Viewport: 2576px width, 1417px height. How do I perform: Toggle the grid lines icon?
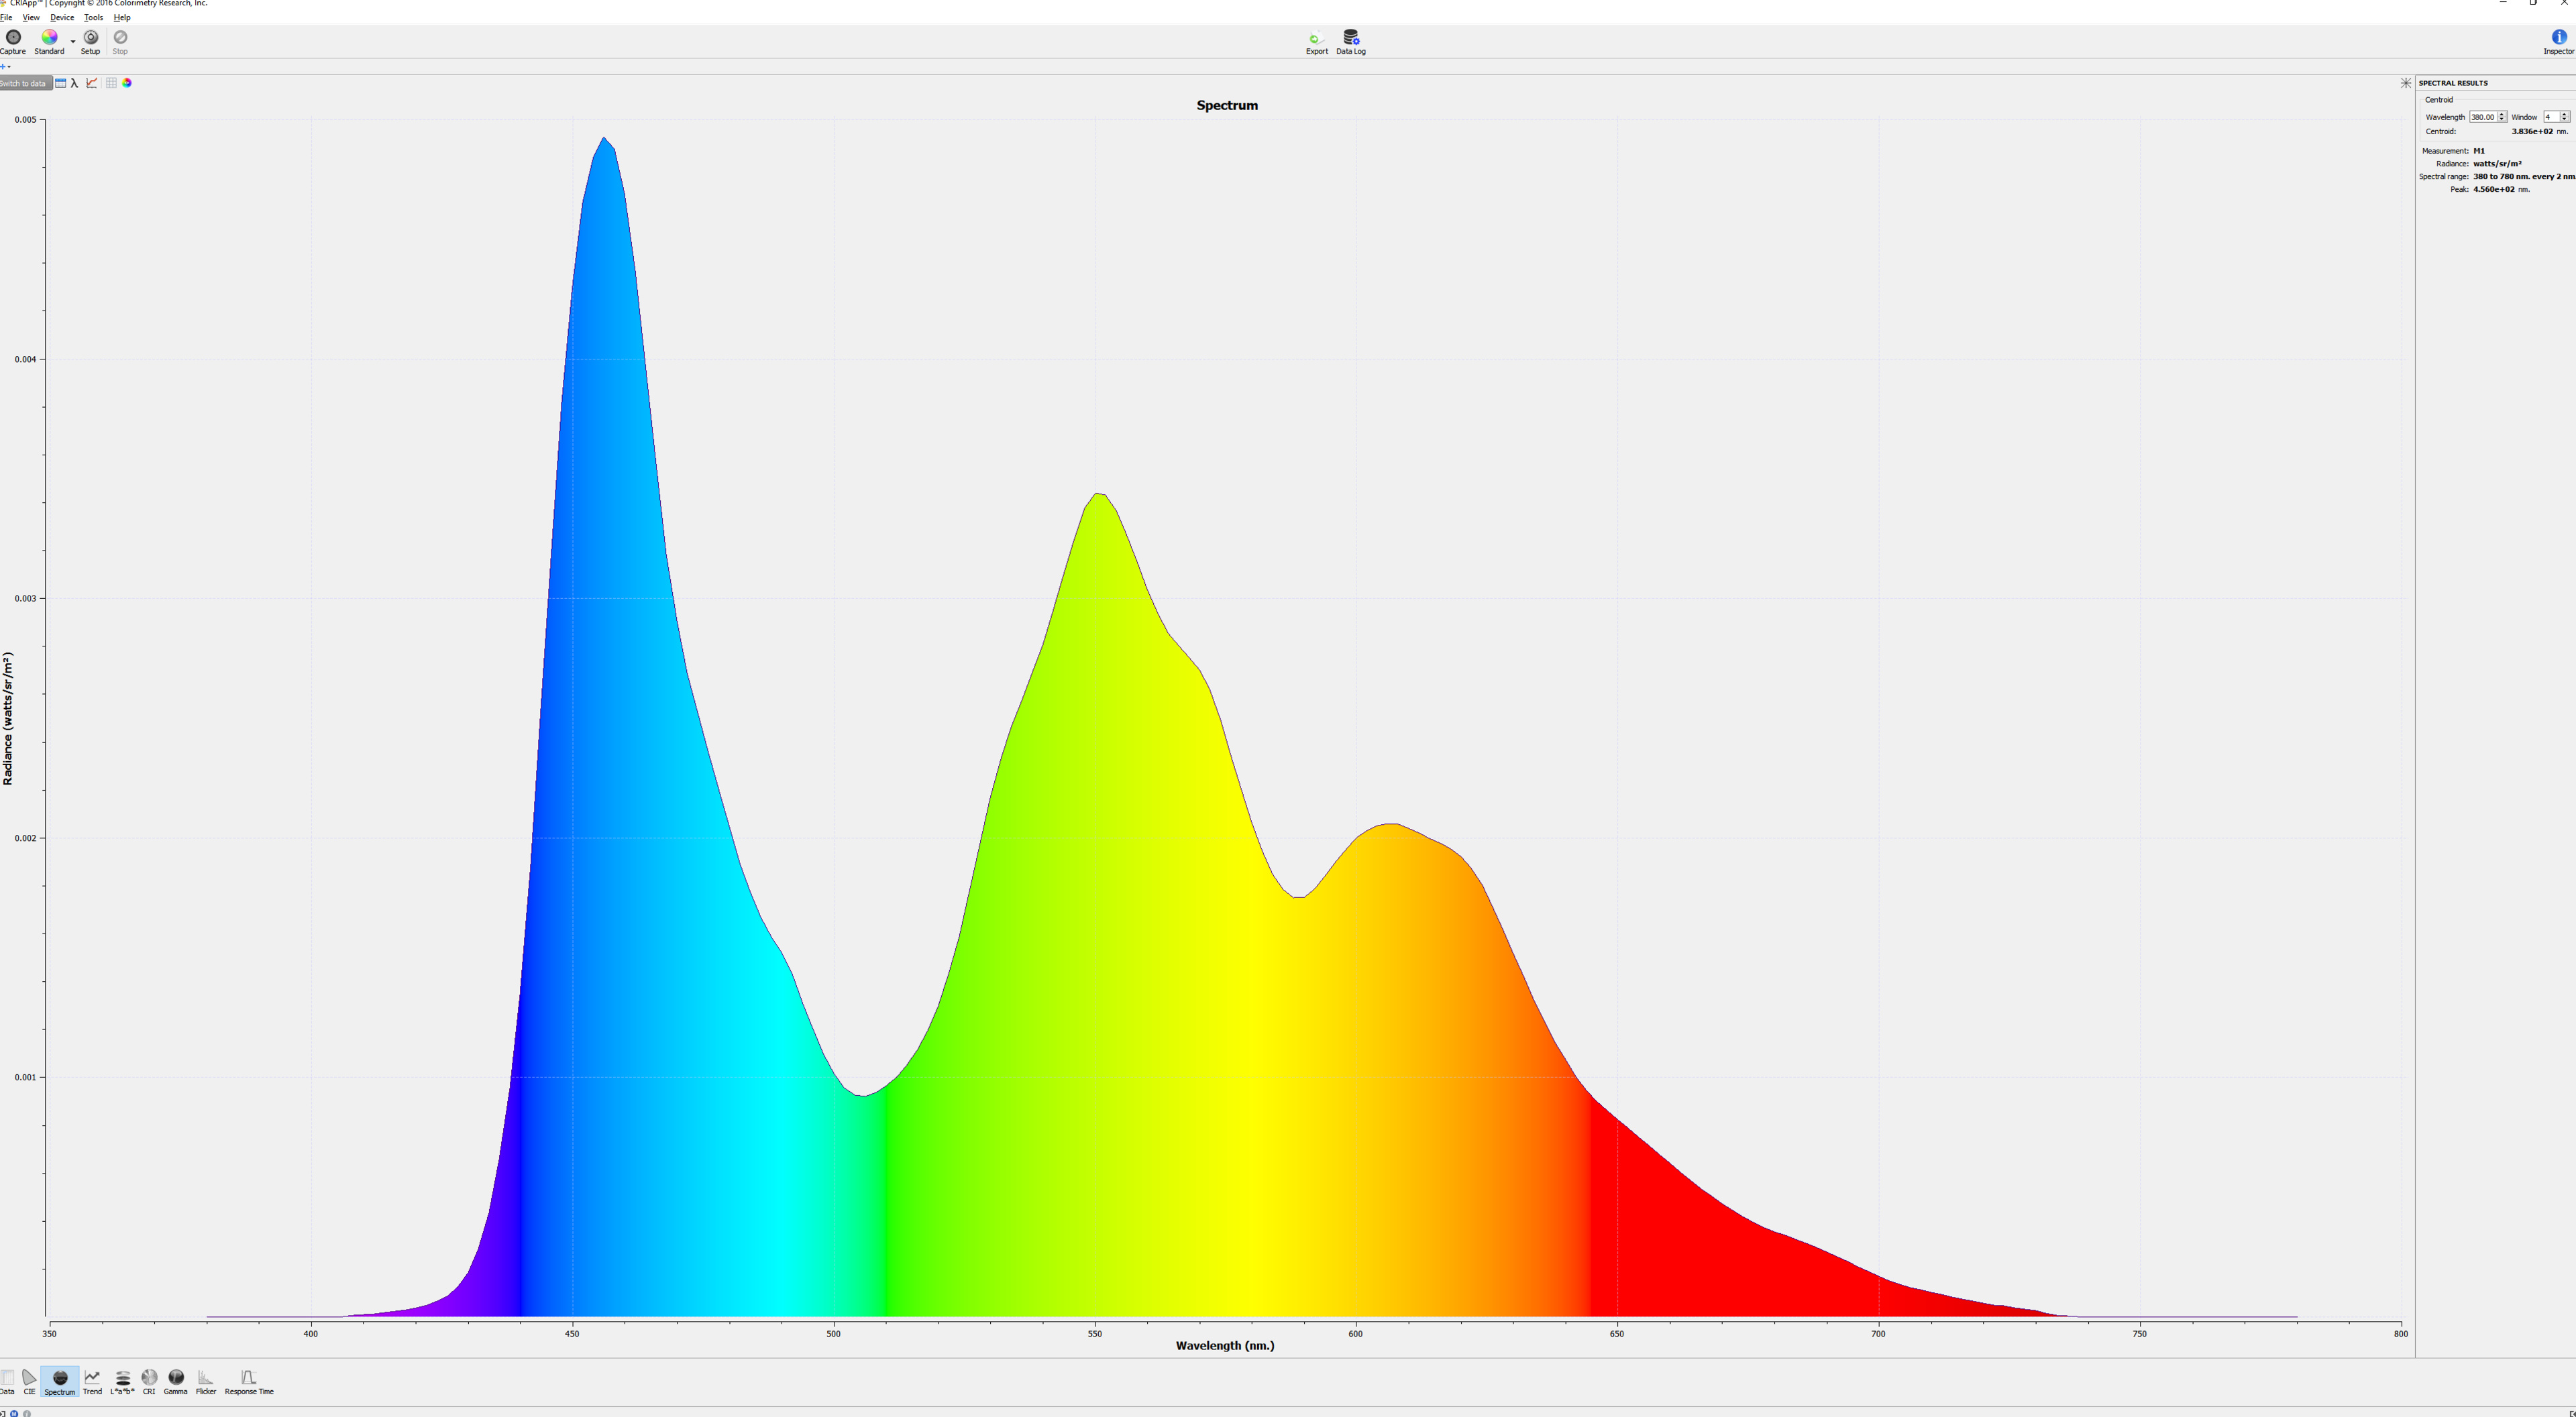pyautogui.click(x=111, y=83)
